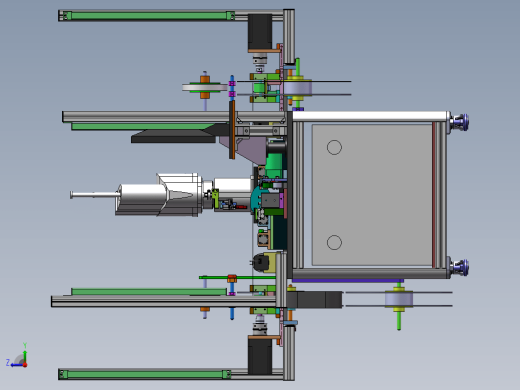Image resolution: width=520 pixels, height=390 pixels.
Task: Select the purple strip beneath the box frame
Action: point(348,281)
